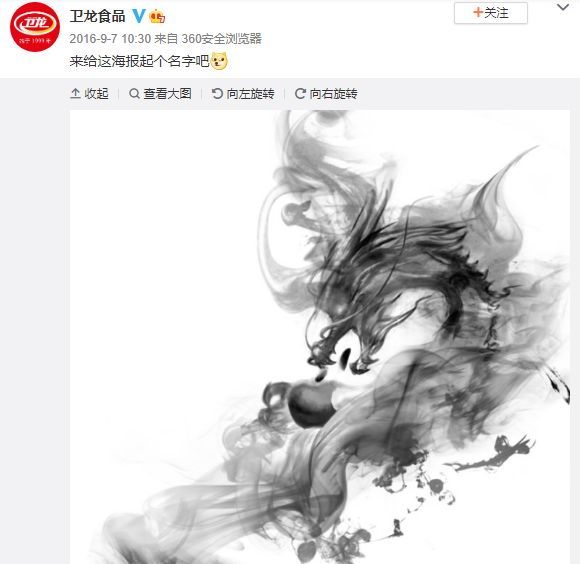Click the doge emoji in the post text

219,61
